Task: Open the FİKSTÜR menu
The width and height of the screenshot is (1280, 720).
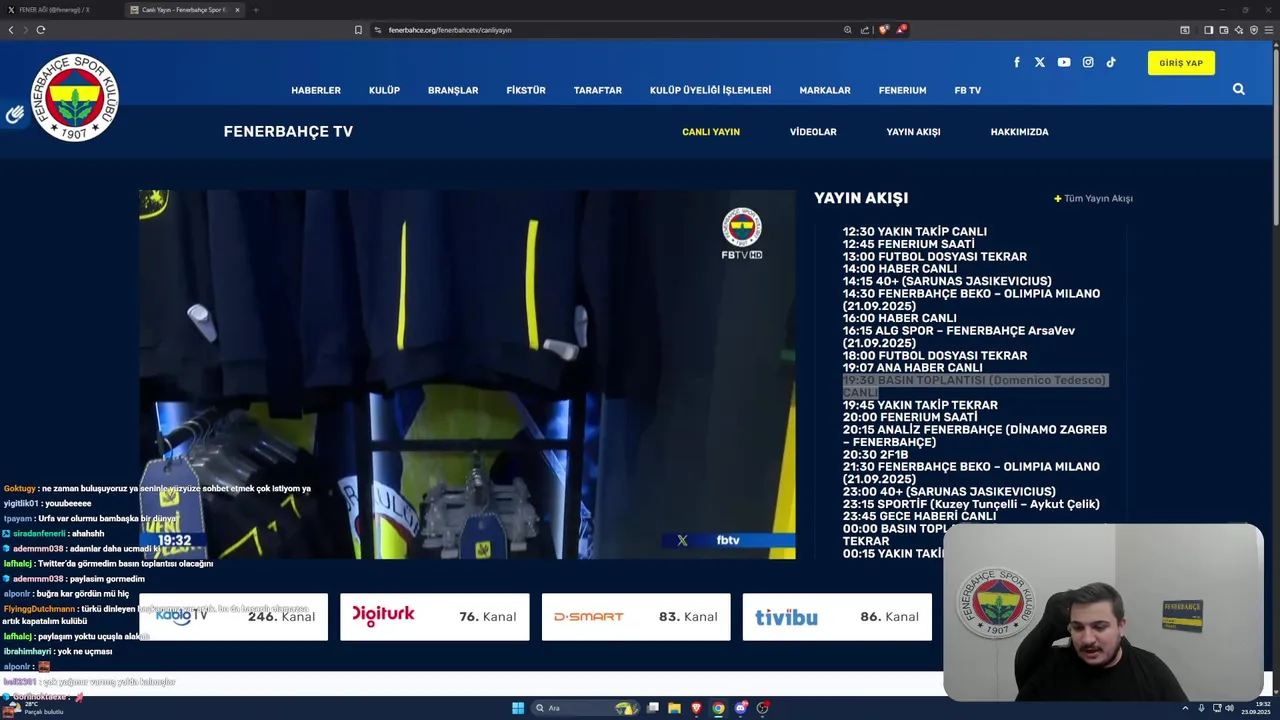Action: 526,90
